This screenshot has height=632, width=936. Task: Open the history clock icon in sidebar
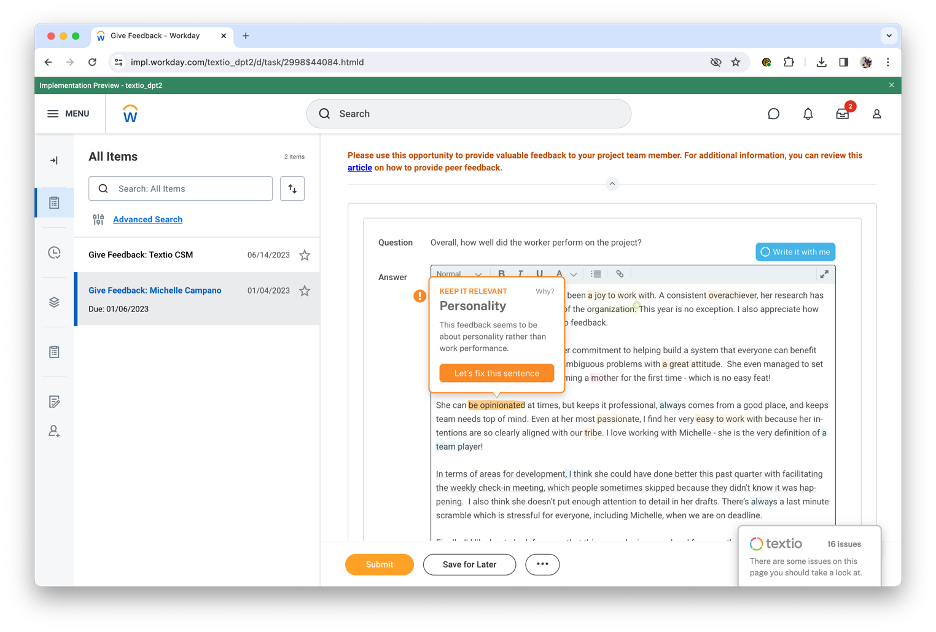click(54, 252)
